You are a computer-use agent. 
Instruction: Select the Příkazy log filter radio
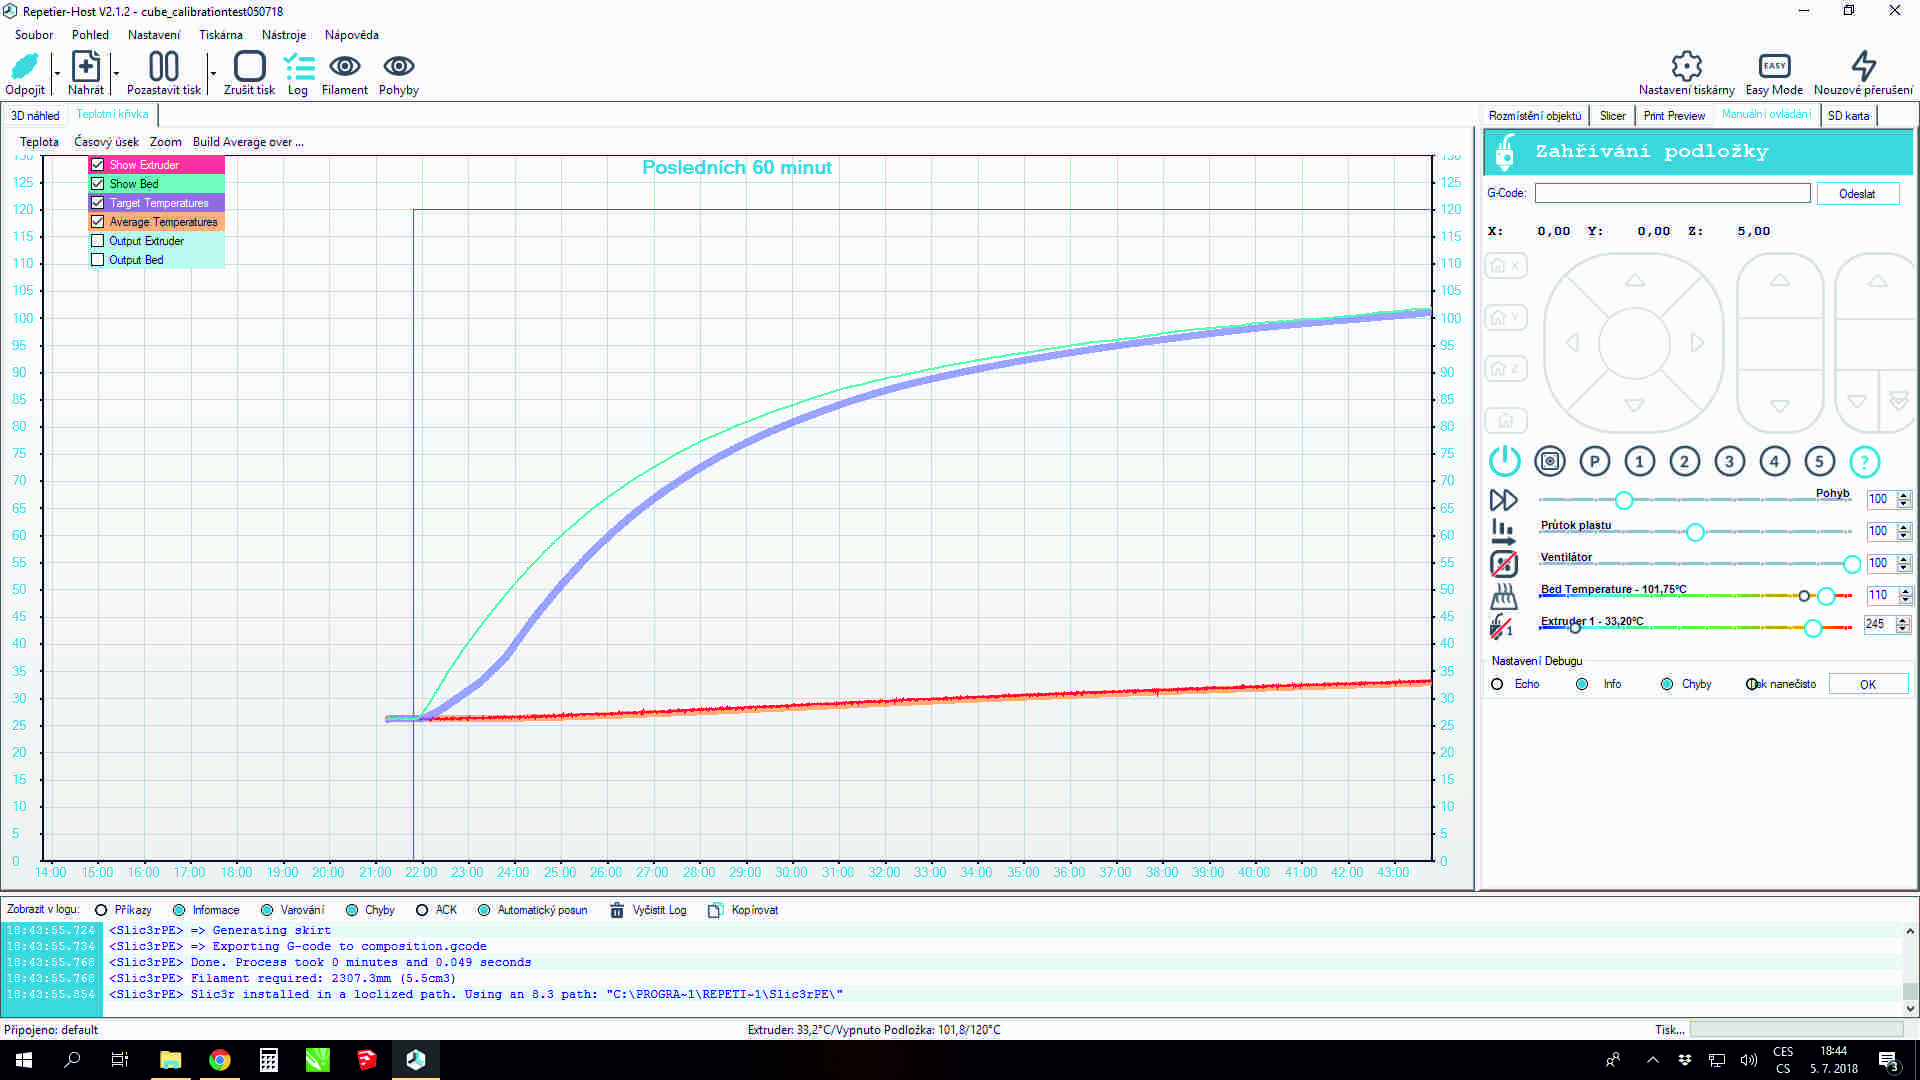101,910
